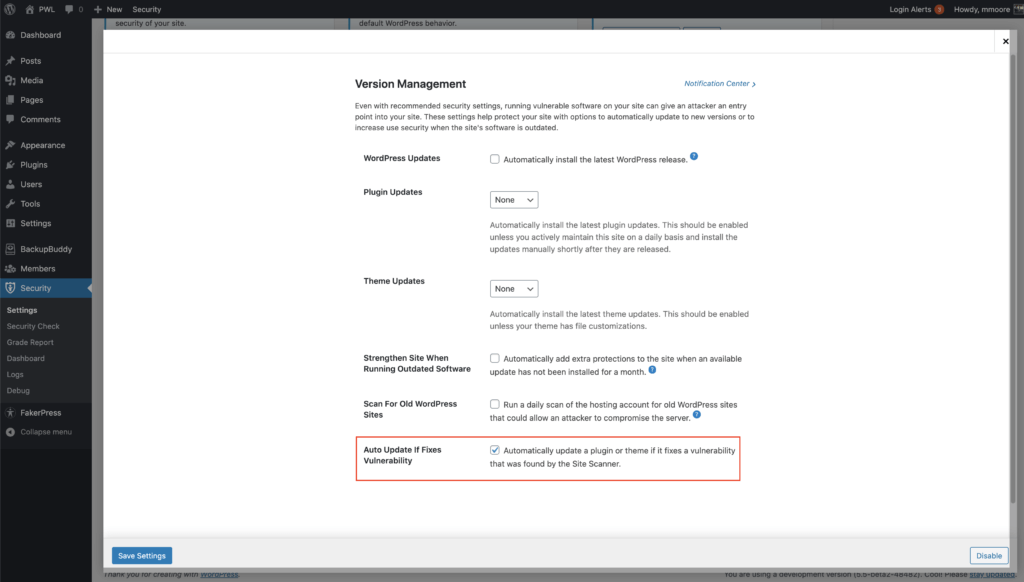The image size is (1024, 582).
Task: Click the Pages icon in sidebar
Action: tap(10, 100)
